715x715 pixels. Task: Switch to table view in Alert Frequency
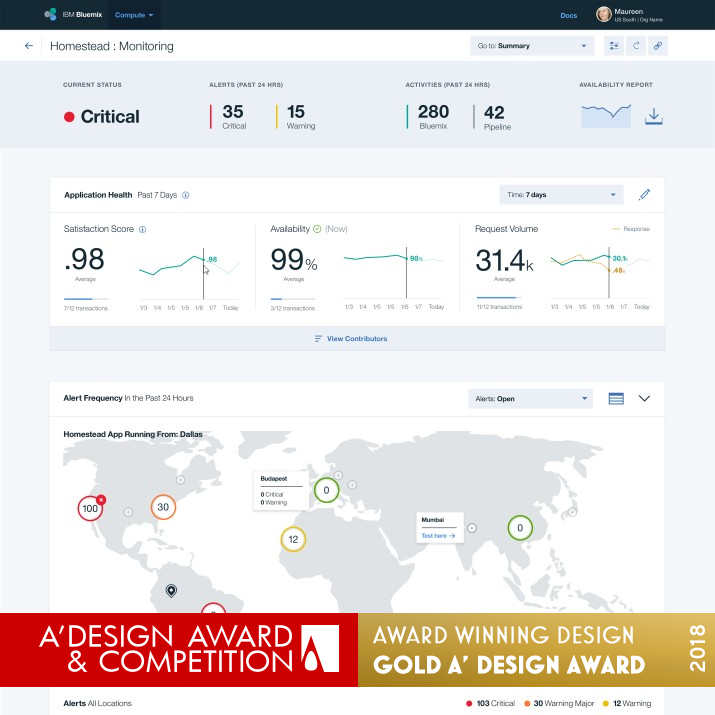point(616,398)
